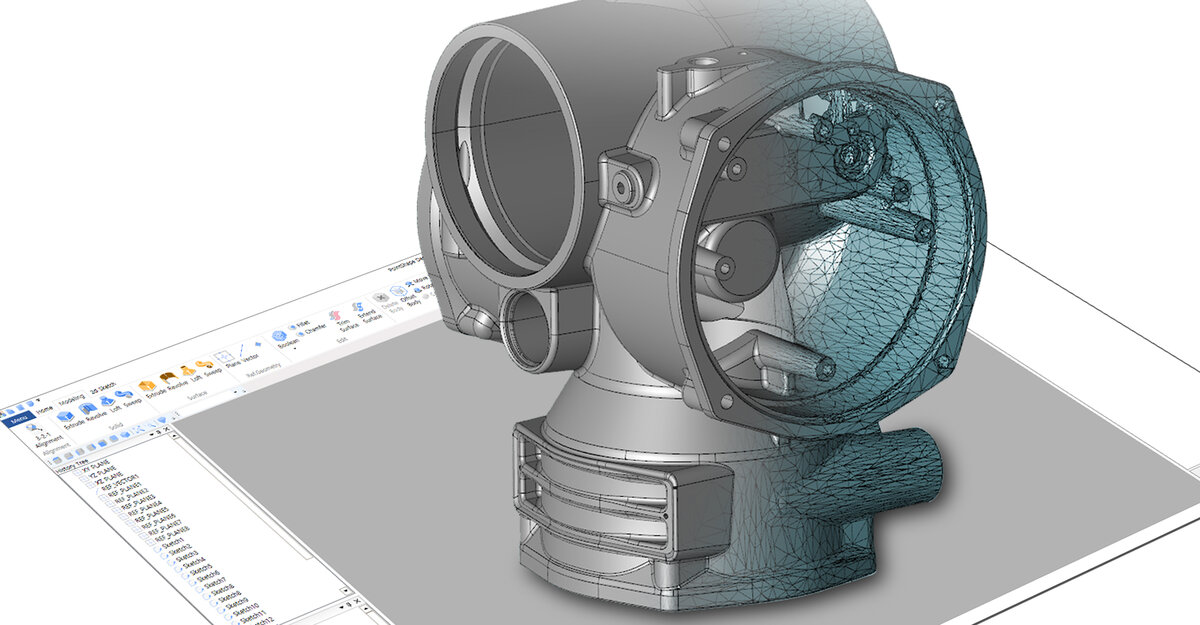1200x625 pixels.
Task: Pin the History Tree panel
Action: 158,431
